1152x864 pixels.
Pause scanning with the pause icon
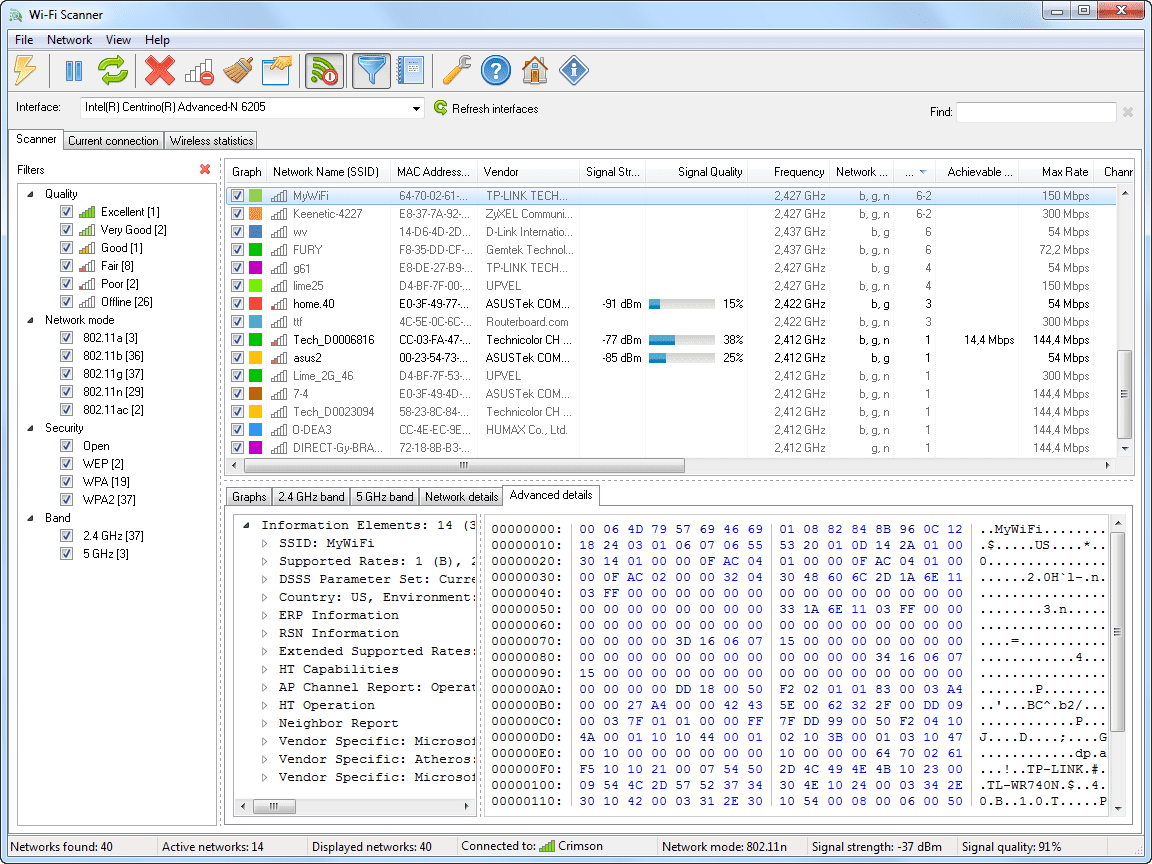(74, 70)
